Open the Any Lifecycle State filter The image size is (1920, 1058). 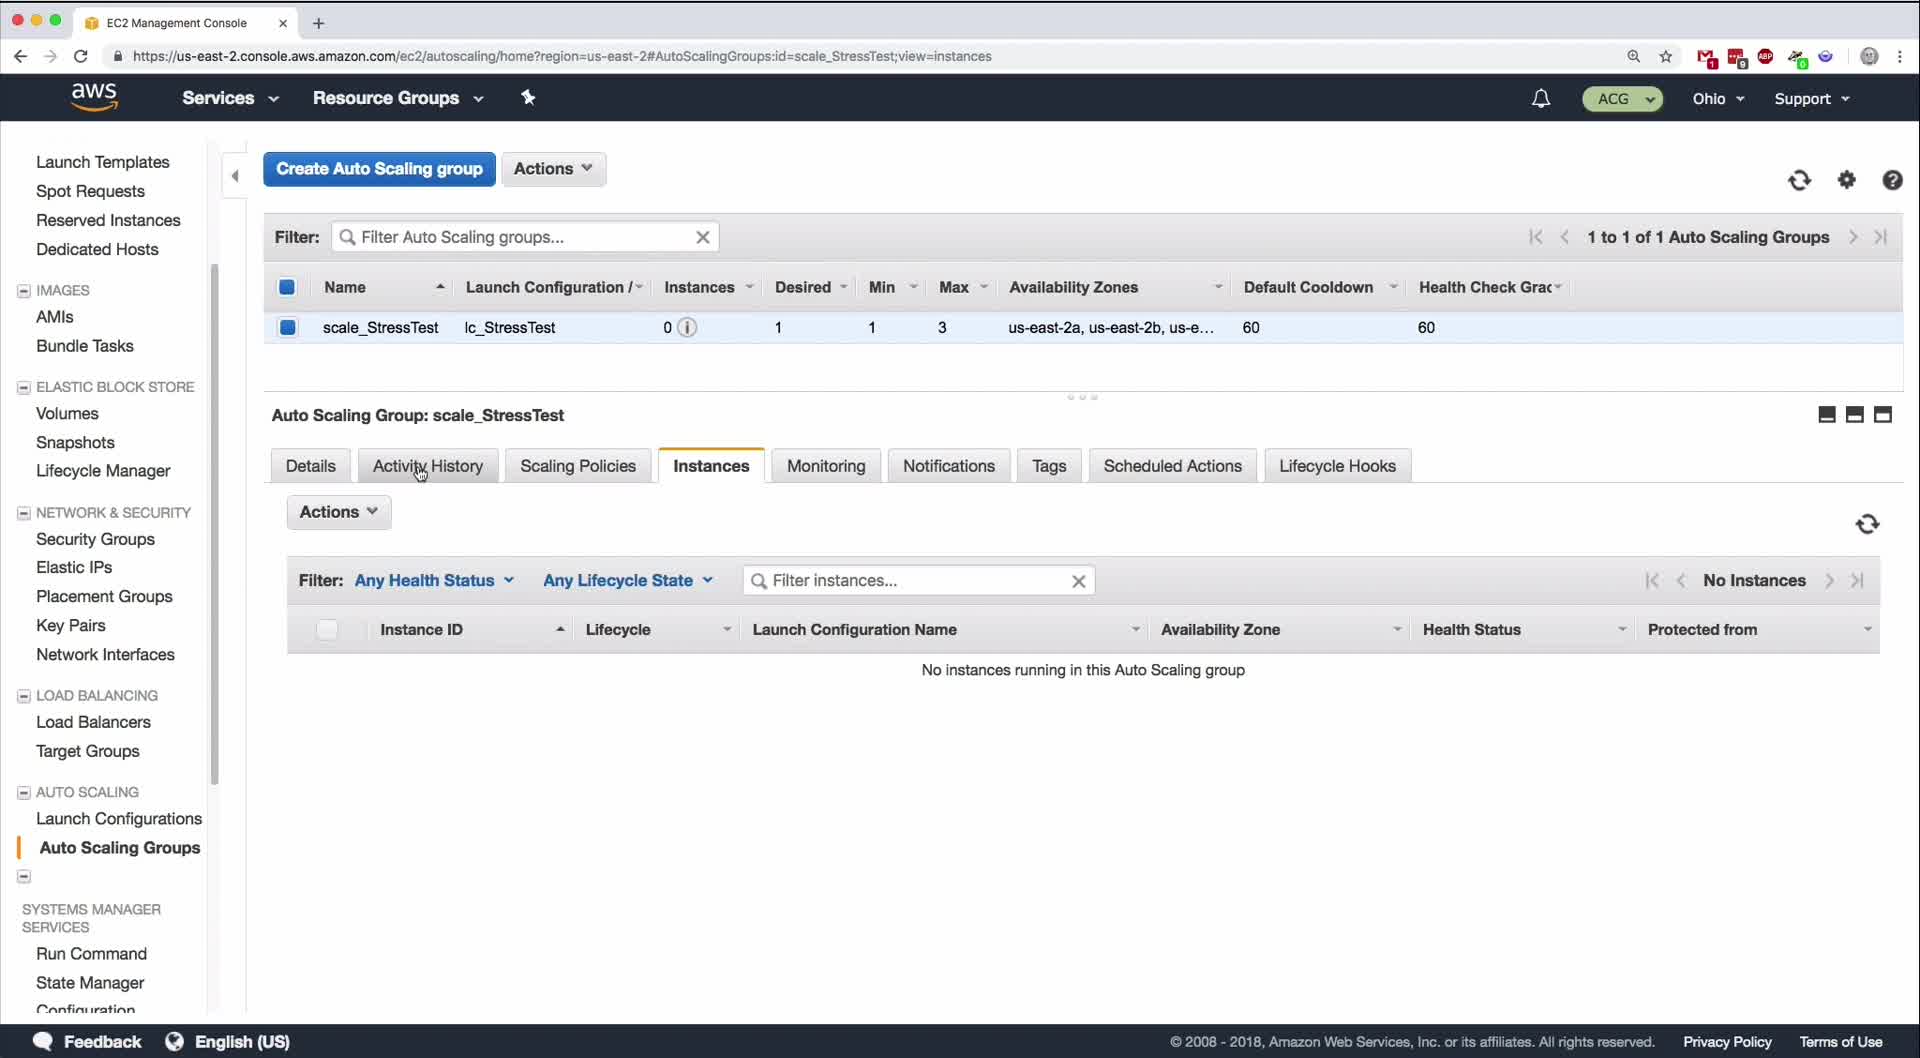[628, 581]
